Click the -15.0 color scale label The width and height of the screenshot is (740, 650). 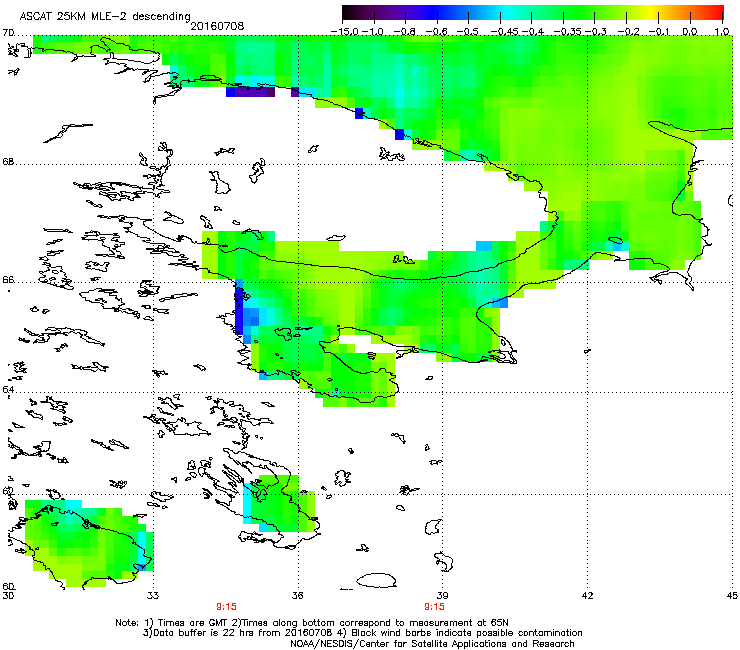[345, 32]
